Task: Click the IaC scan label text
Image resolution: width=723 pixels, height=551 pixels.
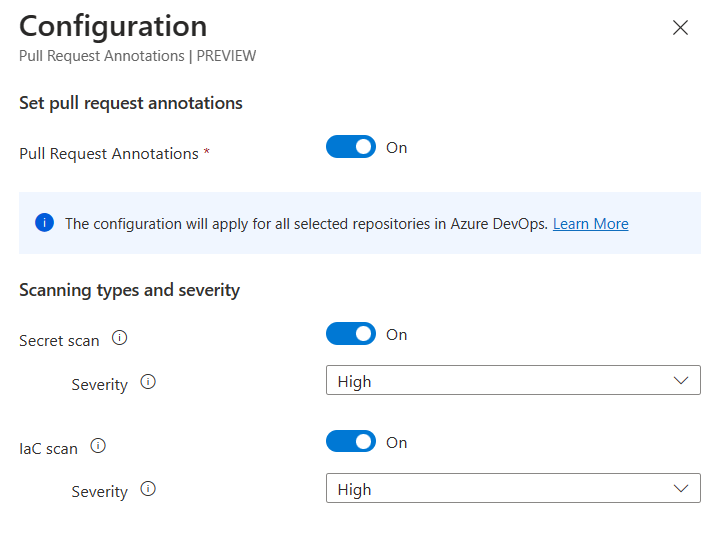Action: point(48,448)
